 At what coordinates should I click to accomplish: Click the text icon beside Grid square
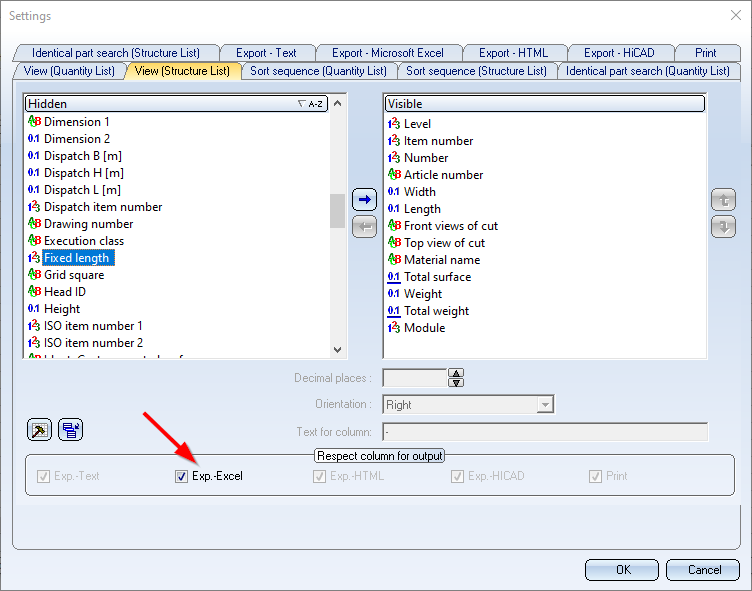(x=34, y=274)
